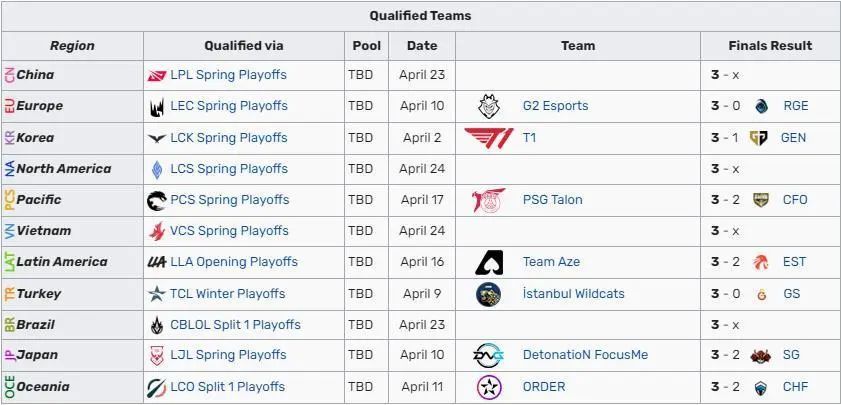The height and width of the screenshot is (405, 841).
Task: Click the PSG Talon team logo
Action: [489, 200]
